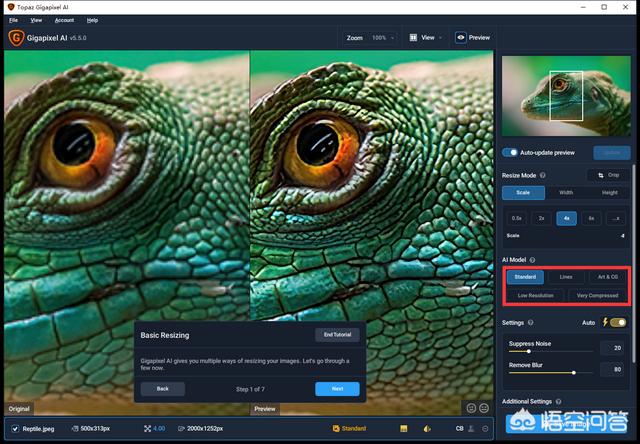This screenshot has height=444, width=640.
Task: Click the happy face feedback icon
Action: click(471, 408)
